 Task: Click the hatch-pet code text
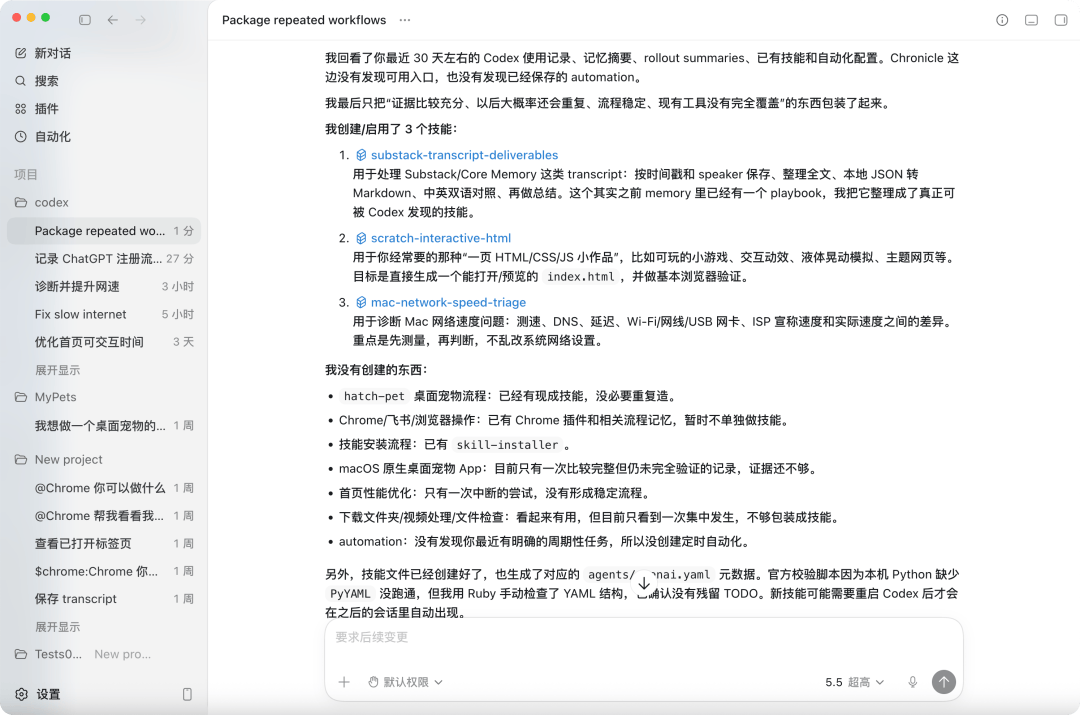click(374, 396)
